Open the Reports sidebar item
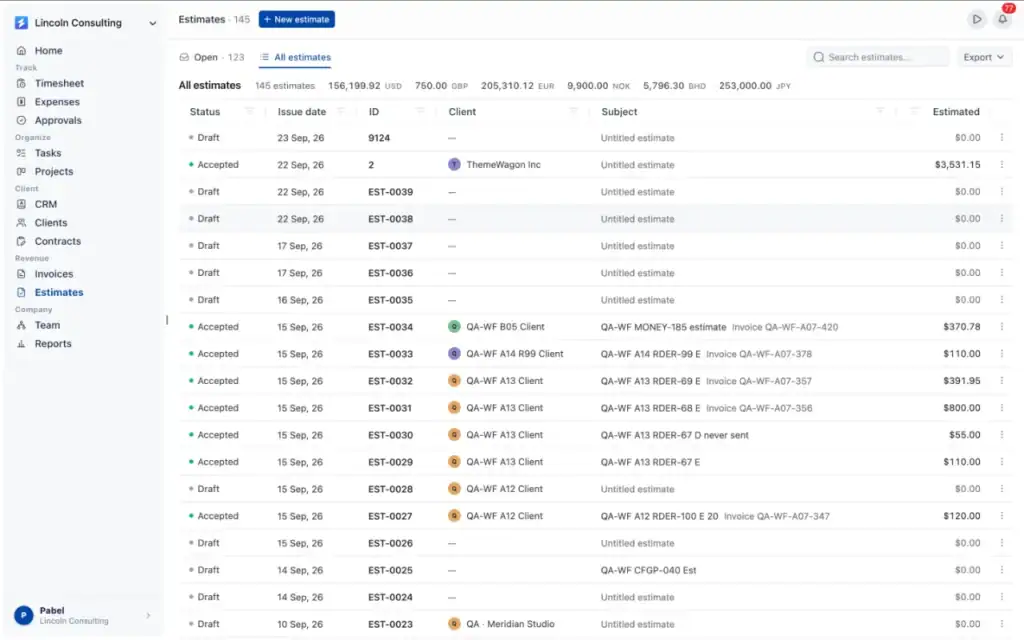This screenshot has height=640, width=1024. [x=53, y=344]
